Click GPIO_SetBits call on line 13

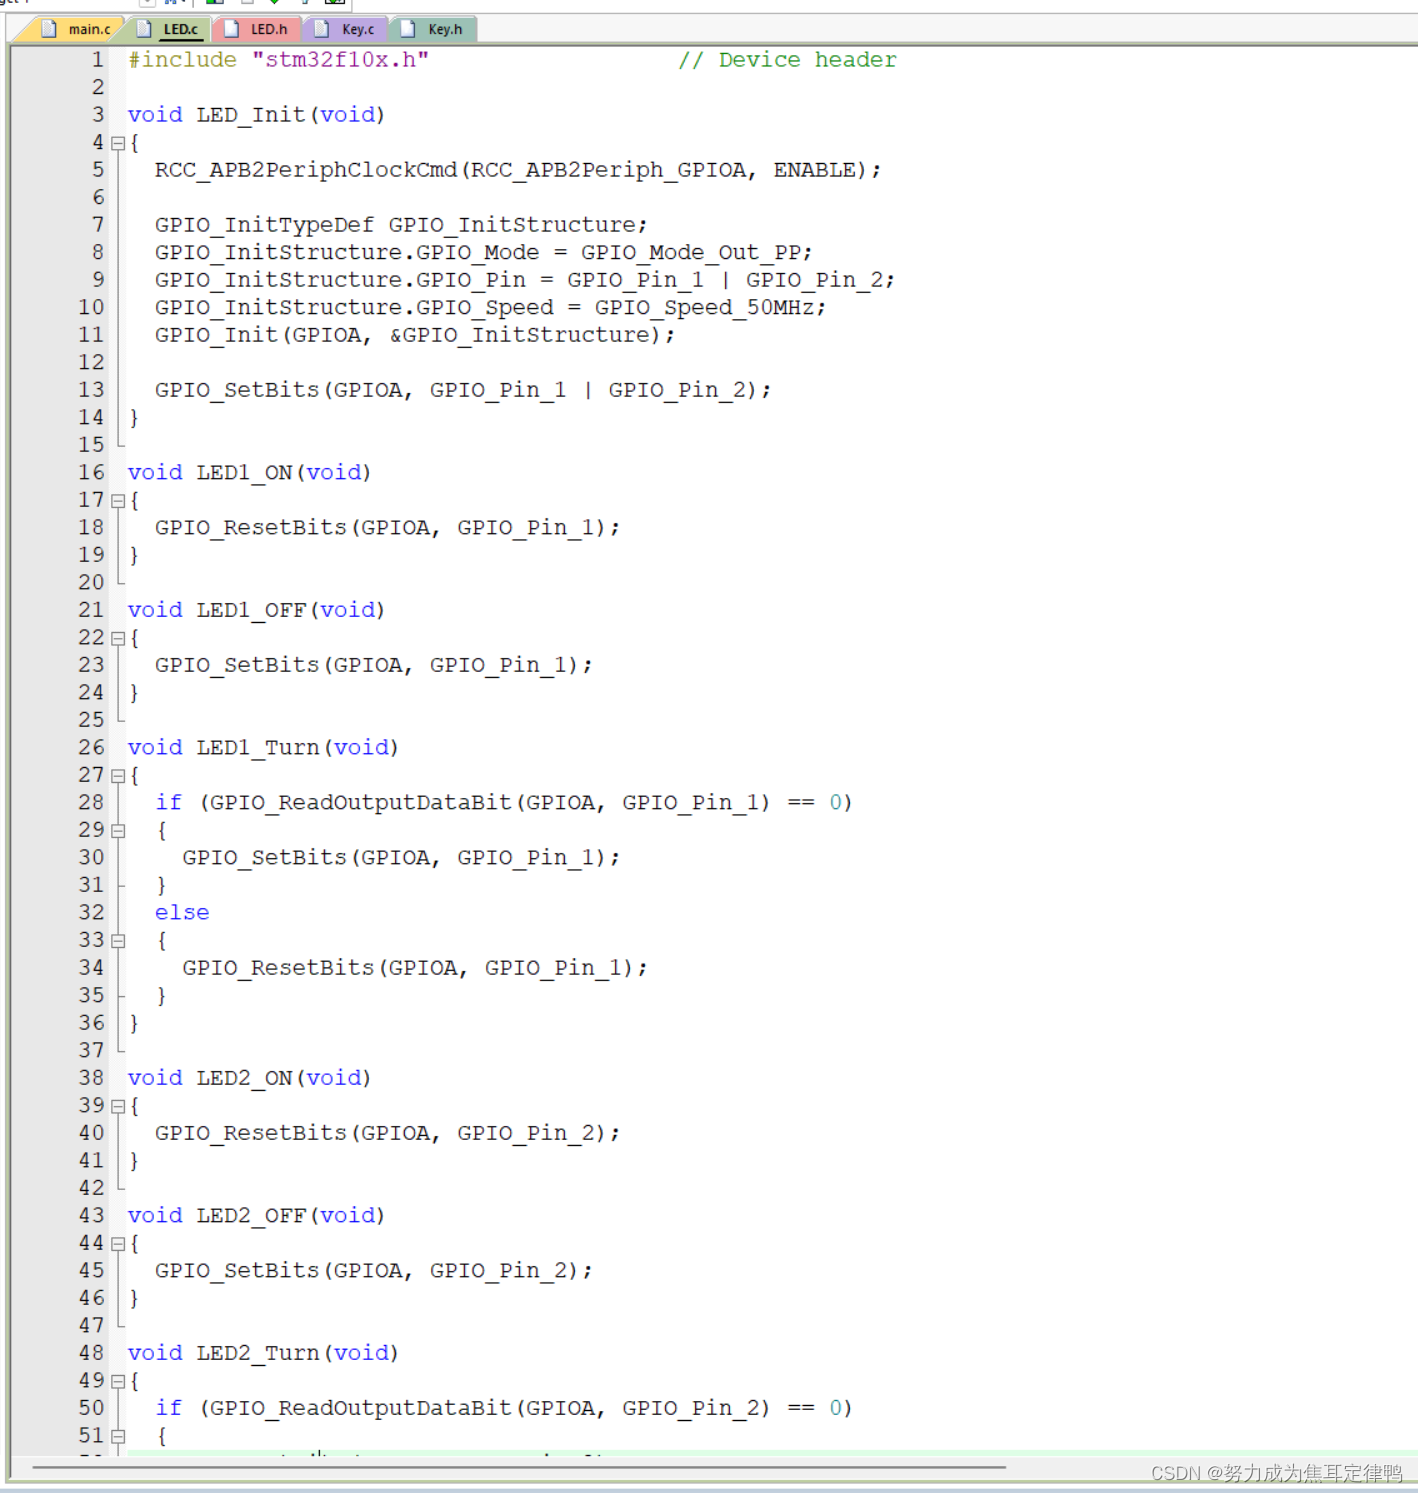(463, 390)
